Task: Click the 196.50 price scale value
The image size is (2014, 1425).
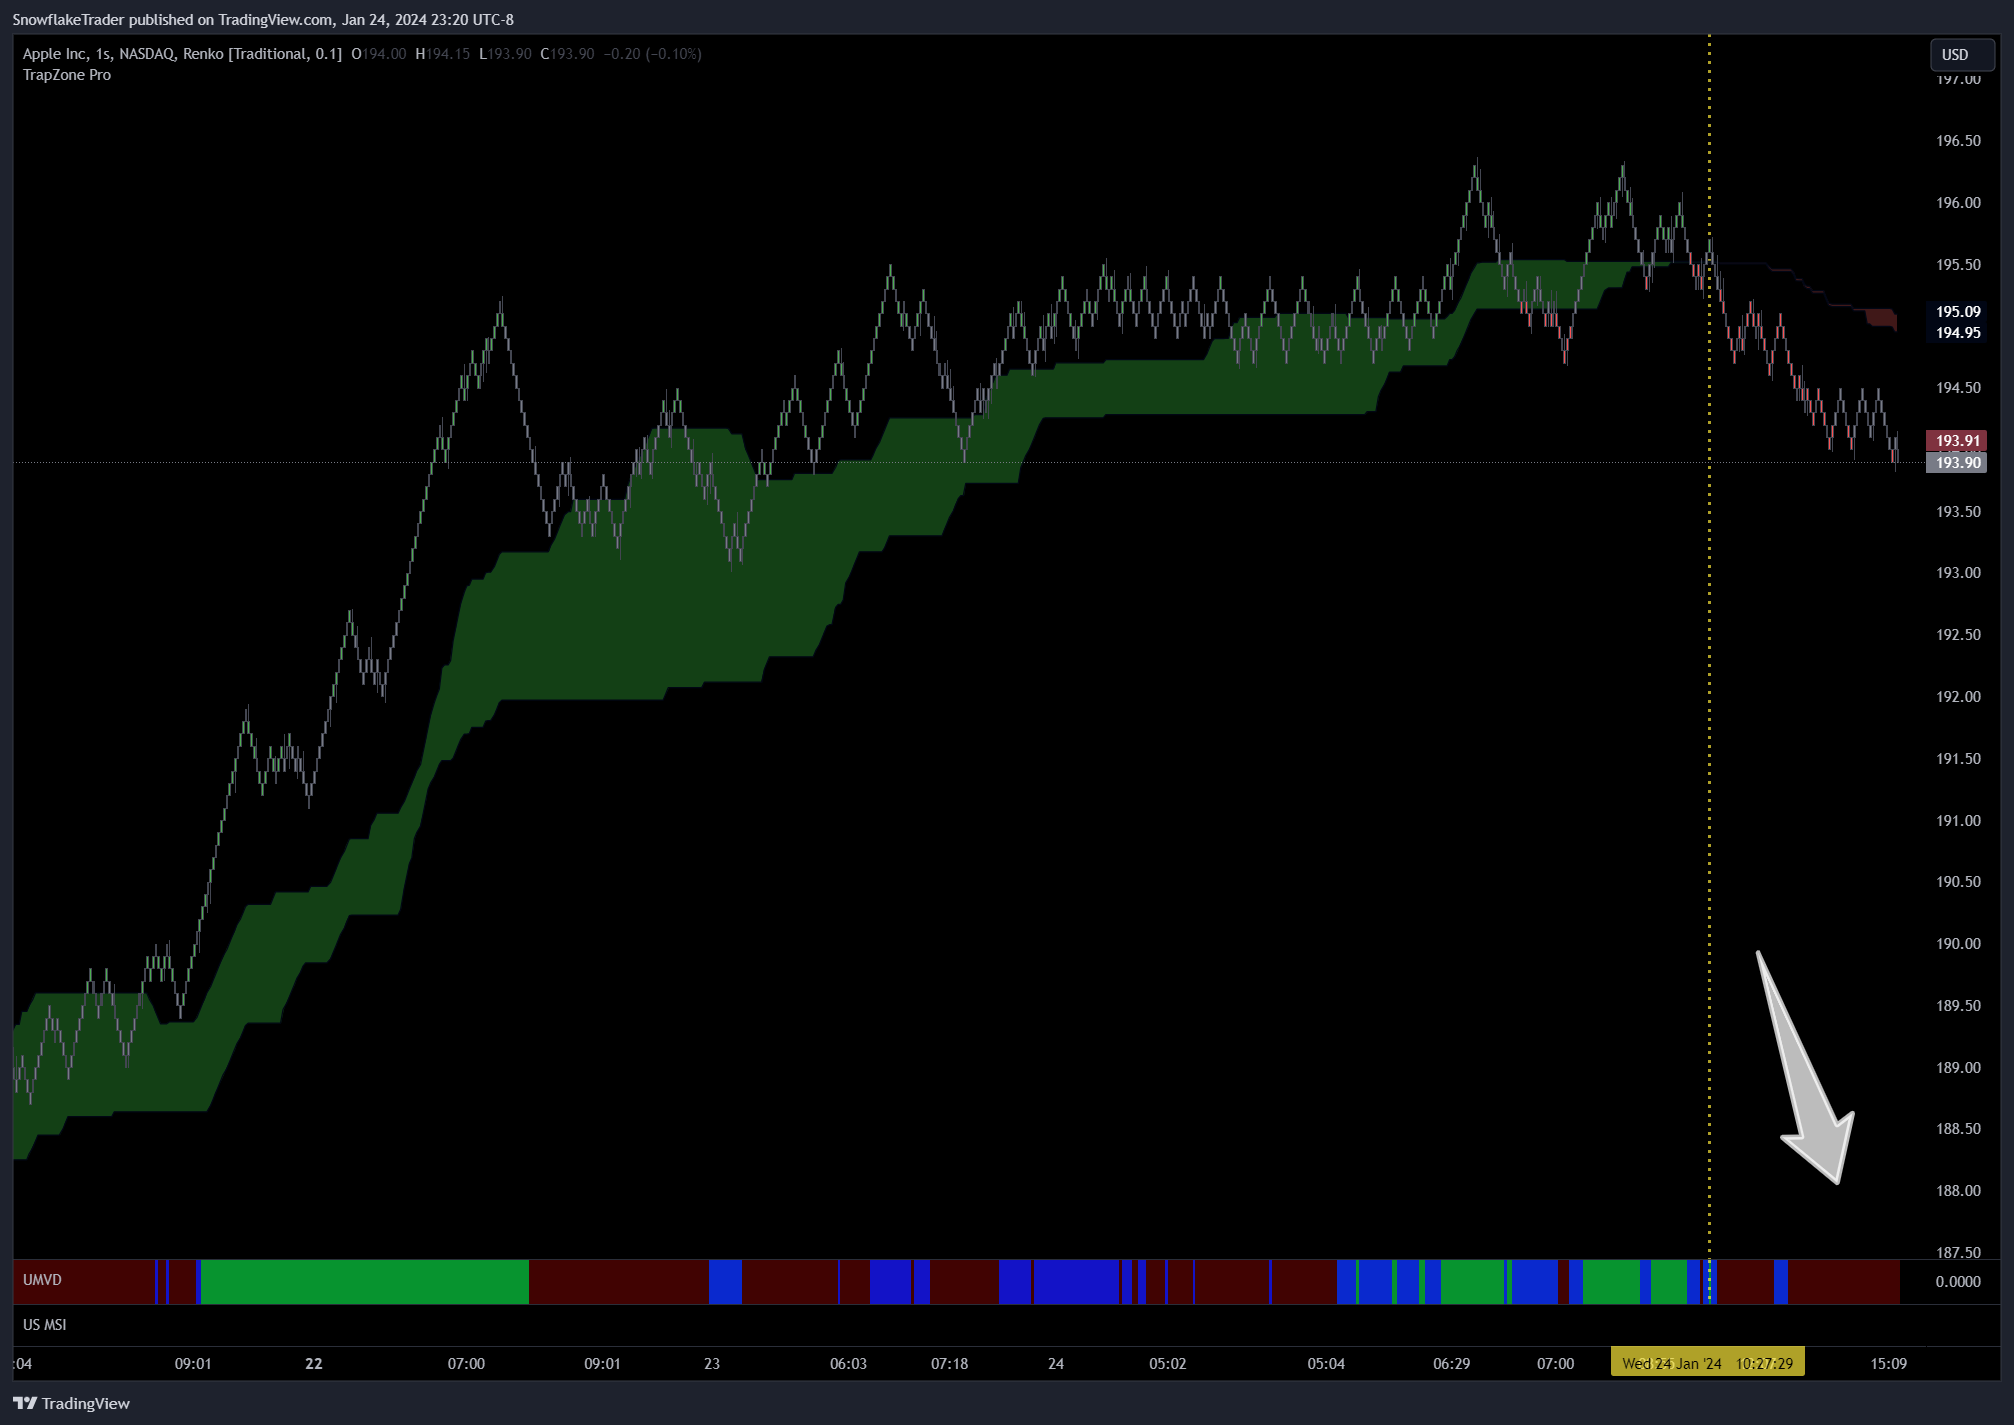Action: [x=1958, y=141]
